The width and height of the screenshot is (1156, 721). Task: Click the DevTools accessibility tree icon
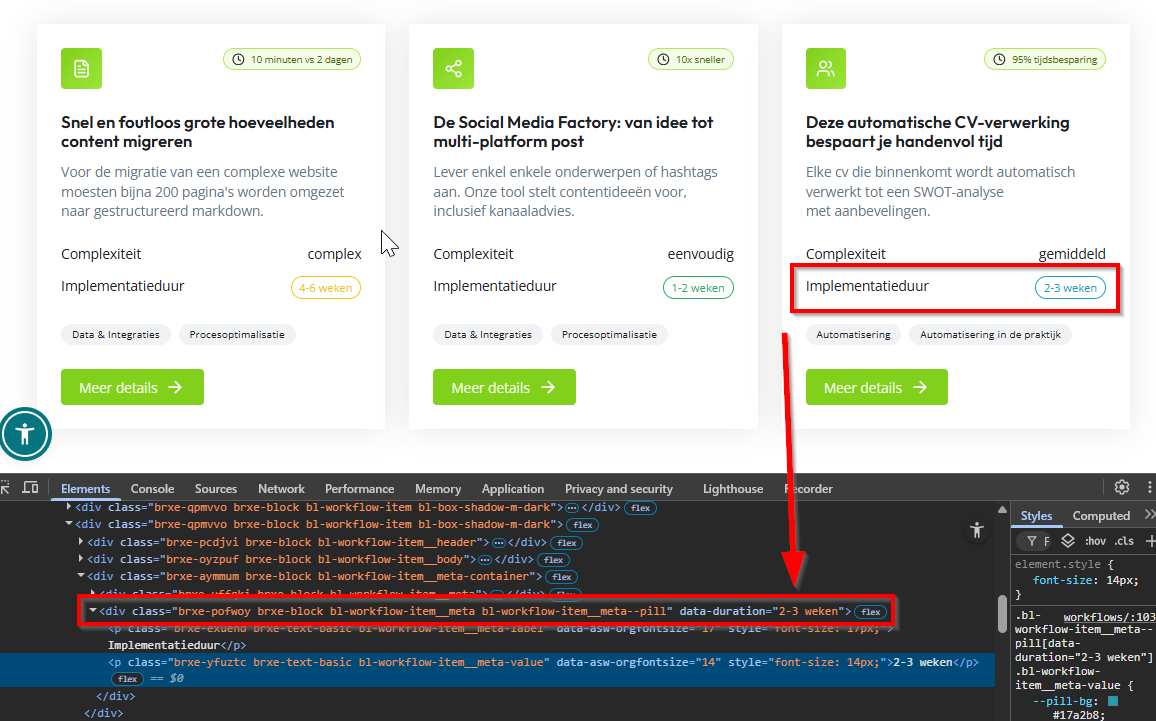click(x=977, y=531)
